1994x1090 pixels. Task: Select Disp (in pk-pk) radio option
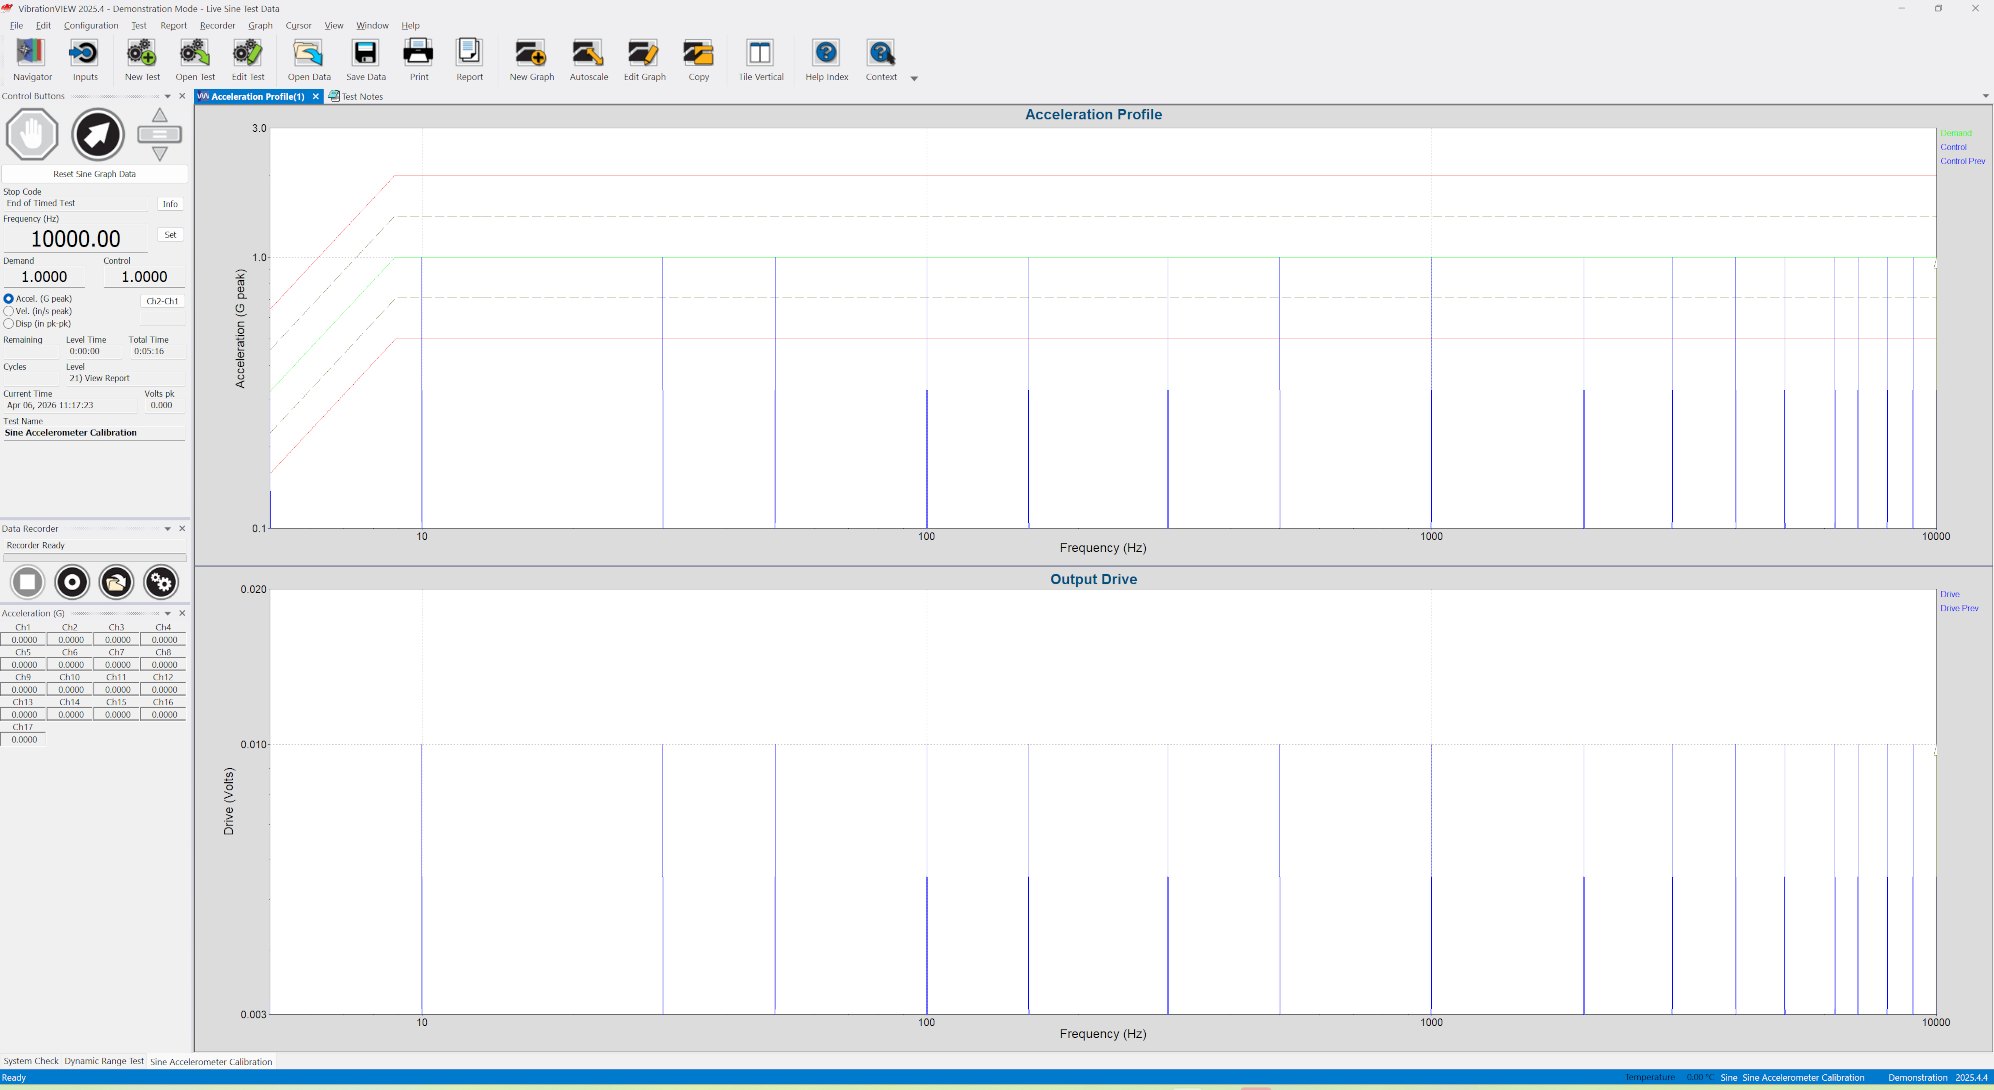coord(9,324)
